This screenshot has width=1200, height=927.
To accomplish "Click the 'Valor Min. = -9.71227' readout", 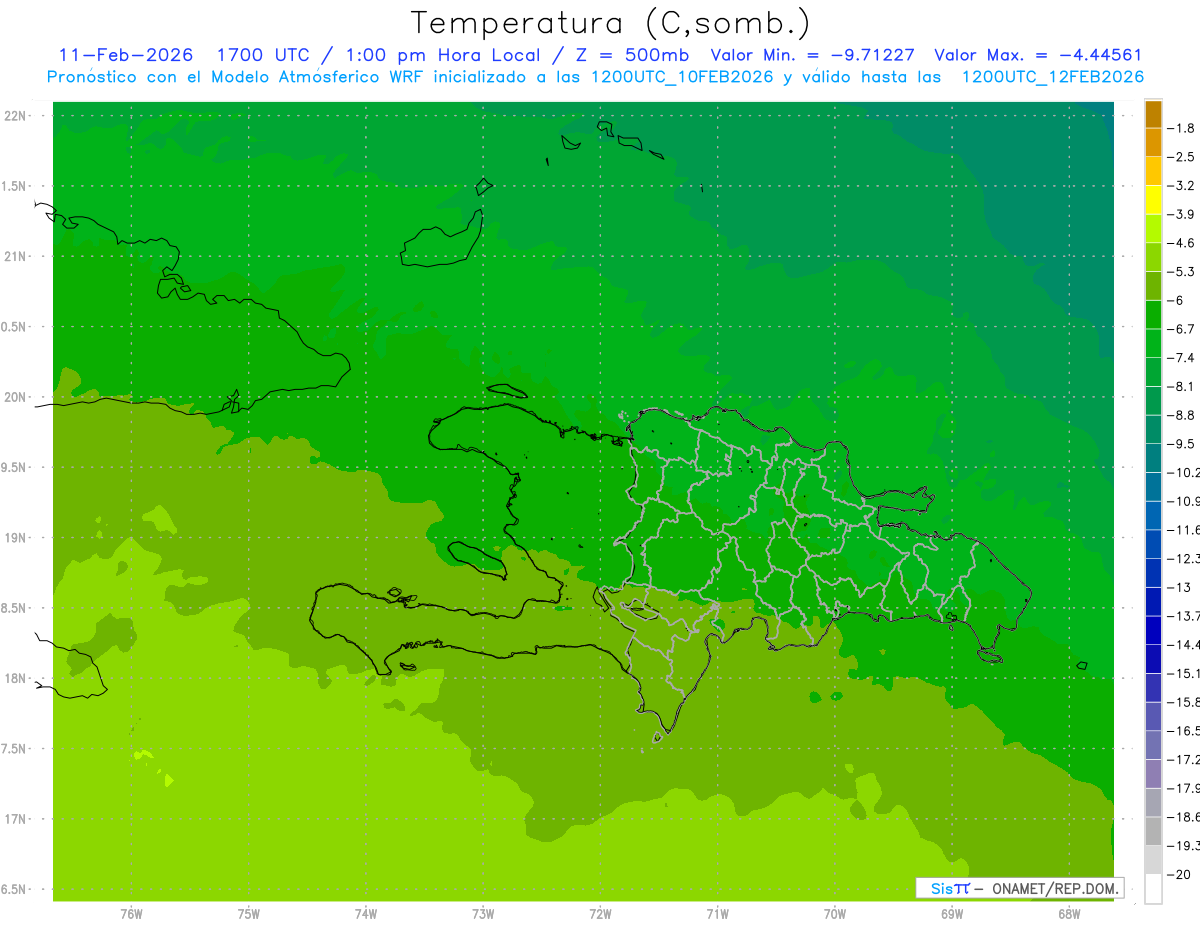I will tap(812, 56).
